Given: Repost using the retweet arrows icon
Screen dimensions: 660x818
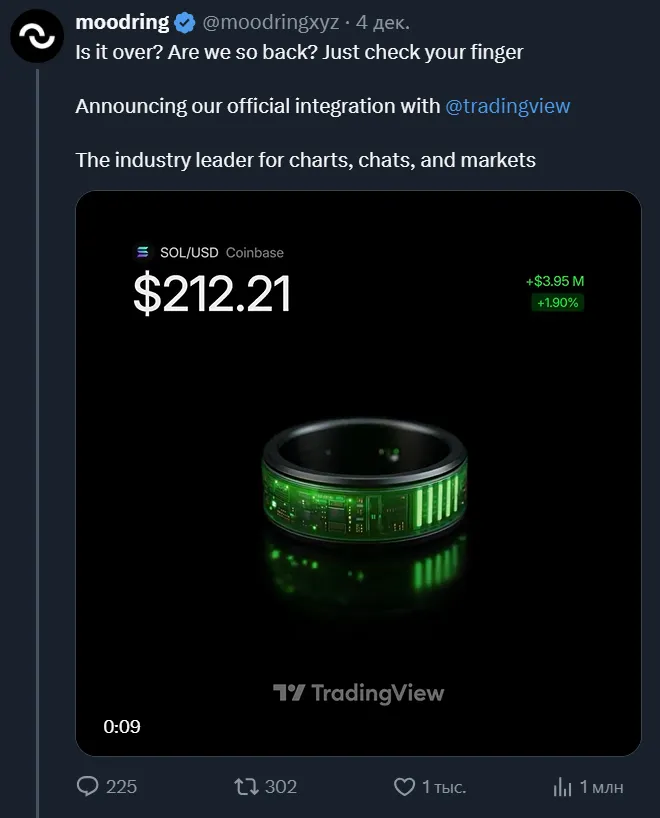Looking at the screenshot, I should point(245,787).
